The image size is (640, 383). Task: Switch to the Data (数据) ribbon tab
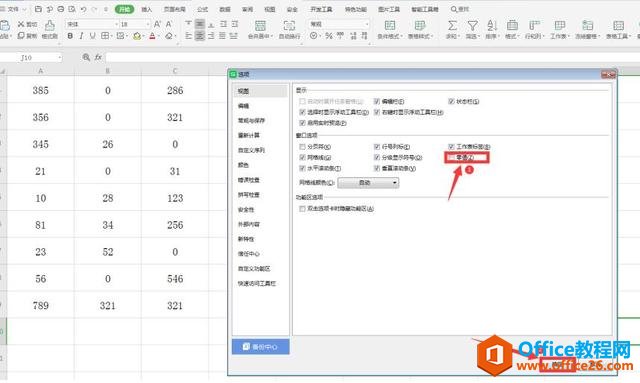(225, 9)
